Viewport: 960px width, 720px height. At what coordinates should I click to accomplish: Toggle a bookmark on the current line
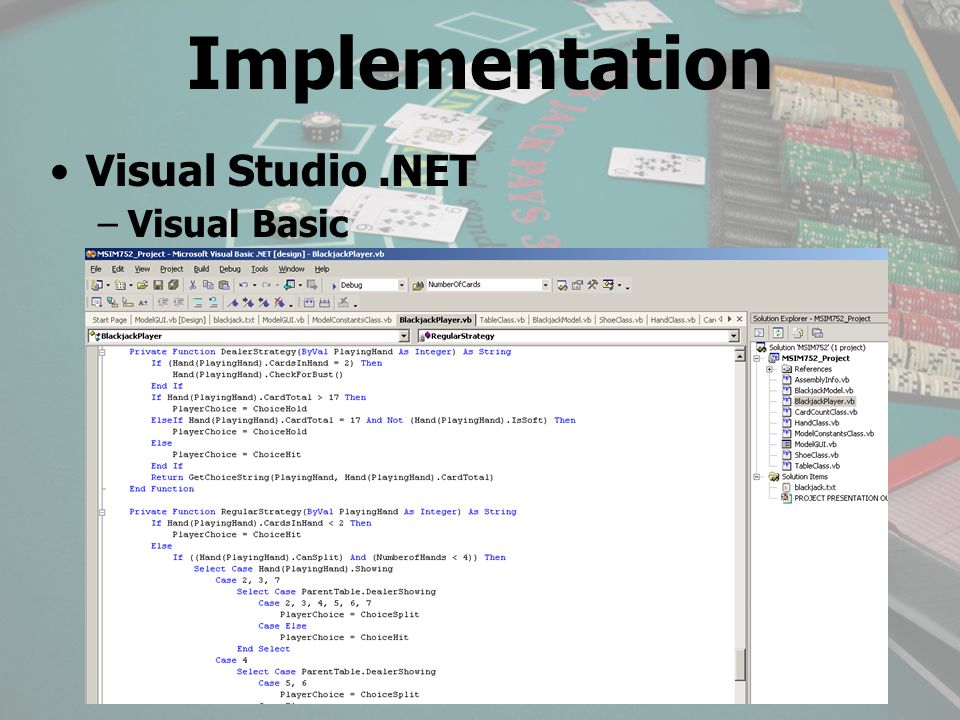233,302
